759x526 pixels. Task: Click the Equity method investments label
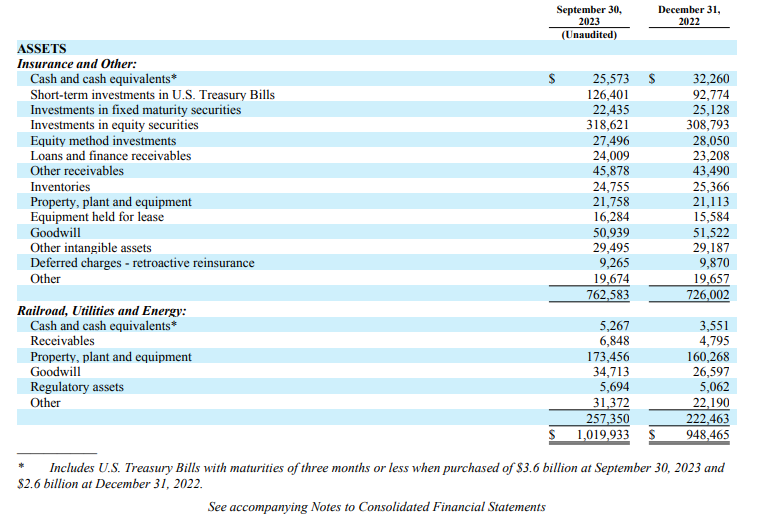click(97, 140)
